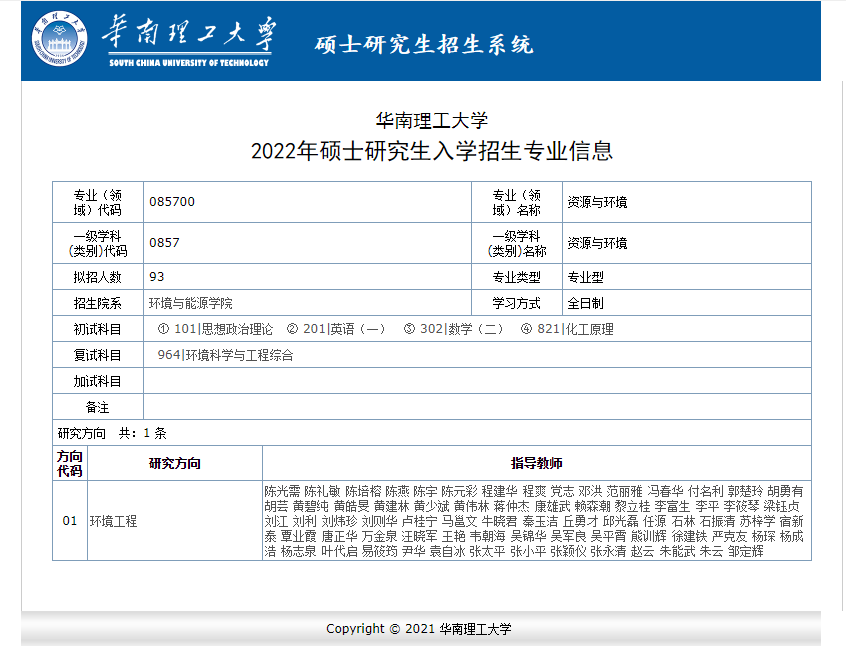The image size is (846, 648).
Task: Select the value 专业型
Action: pos(585,277)
